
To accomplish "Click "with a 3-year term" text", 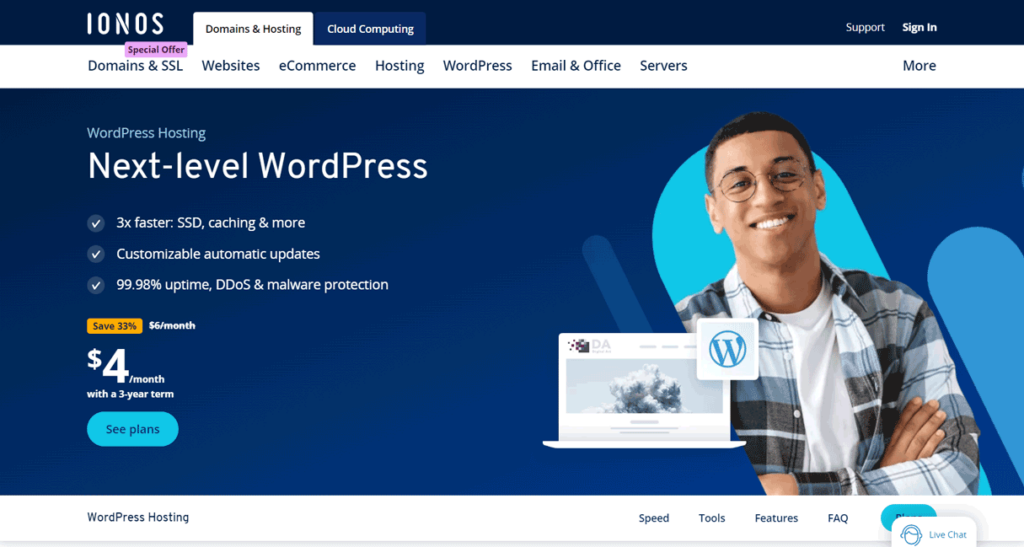I will (130, 394).
